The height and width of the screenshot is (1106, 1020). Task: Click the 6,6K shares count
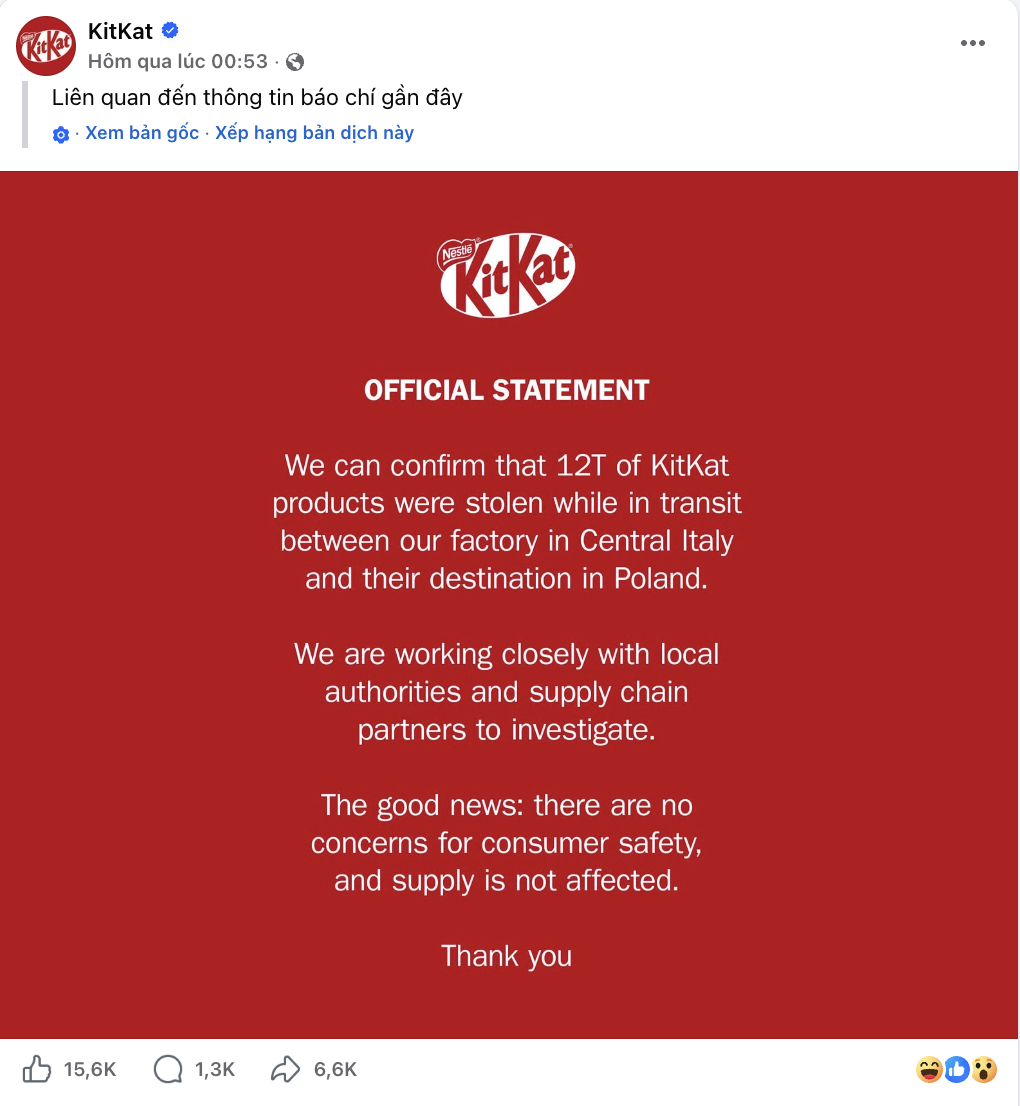tap(335, 1070)
